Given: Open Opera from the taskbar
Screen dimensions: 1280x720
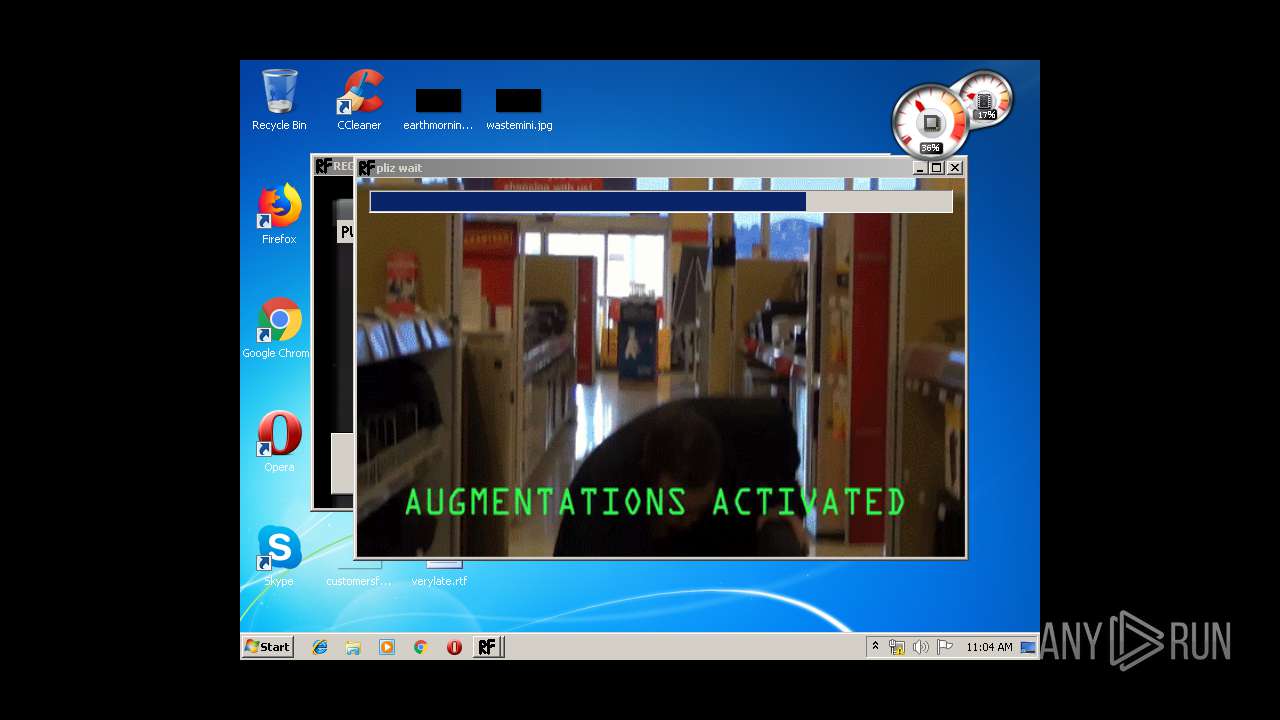Looking at the screenshot, I should pyautogui.click(x=454, y=647).
